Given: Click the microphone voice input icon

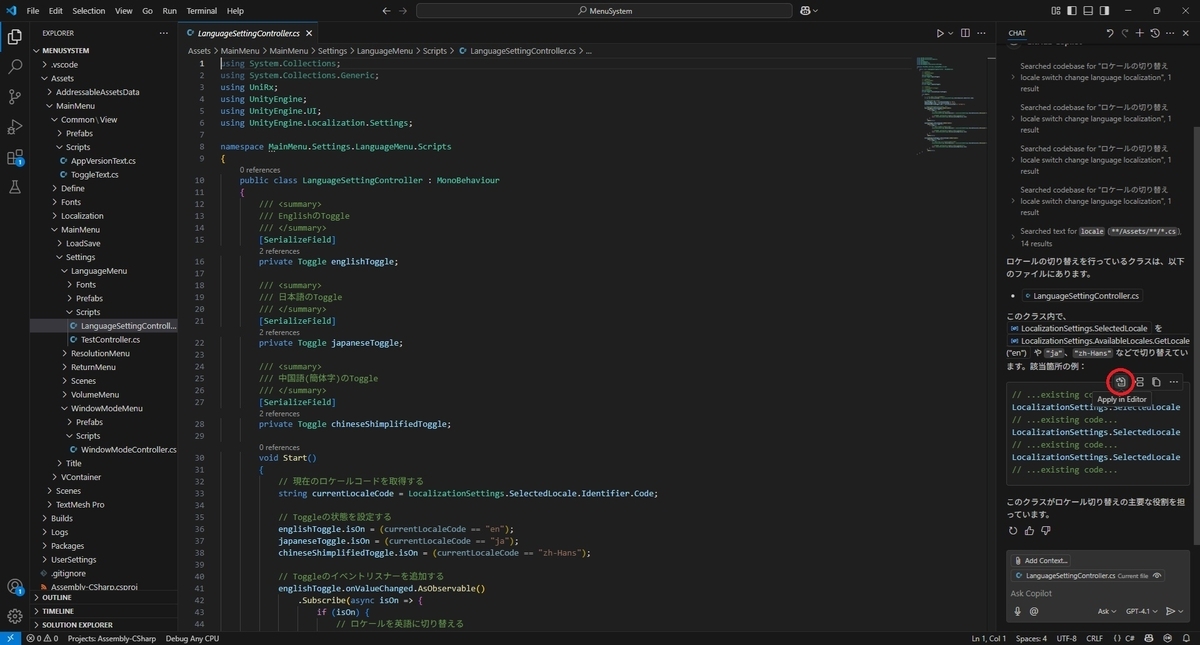Looking at the screenshot, I should 1018,611.
